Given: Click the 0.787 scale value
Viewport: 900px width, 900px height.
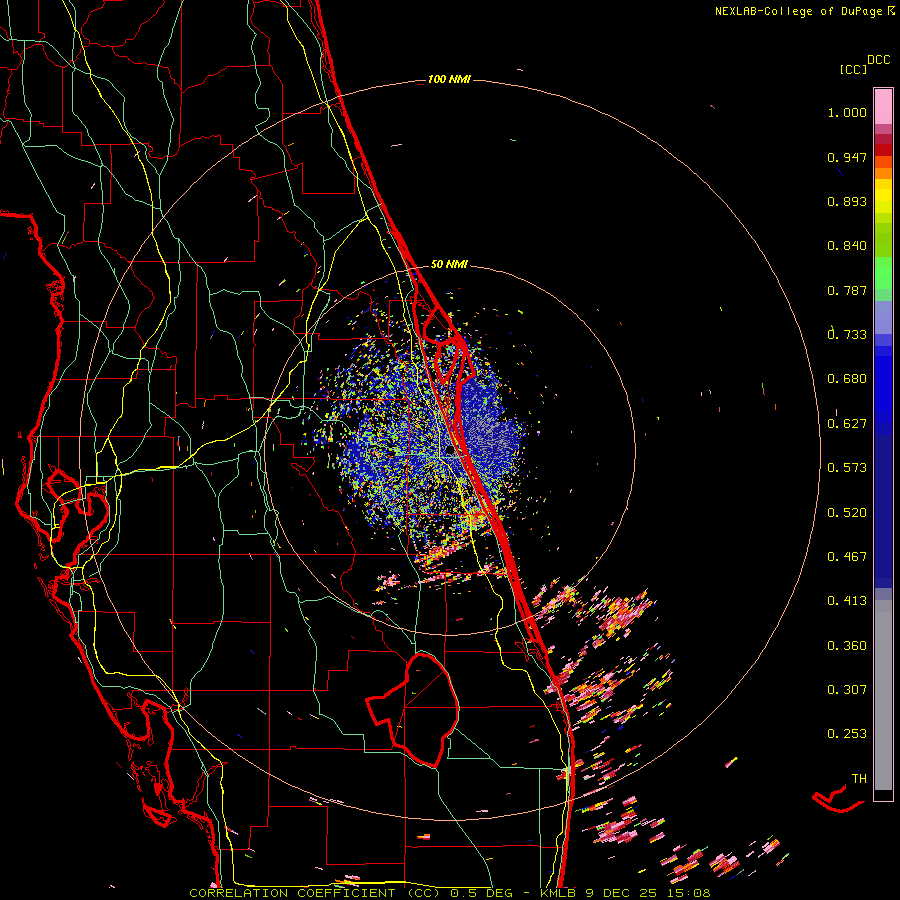Looking at the screenshot, I should [847, 290].
